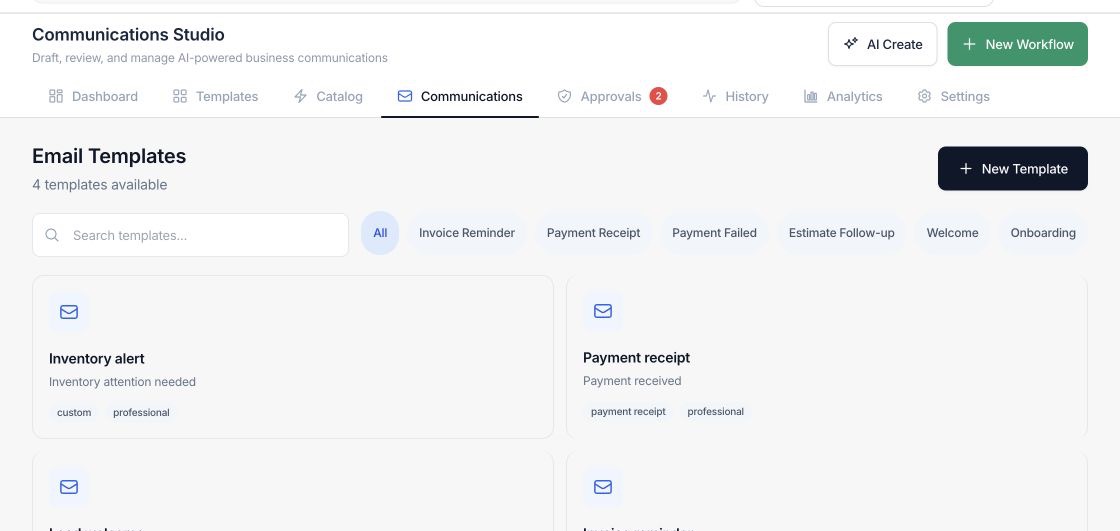Click '4 templates available' text
Screen dimensions: 1120x531
(99, 184)
